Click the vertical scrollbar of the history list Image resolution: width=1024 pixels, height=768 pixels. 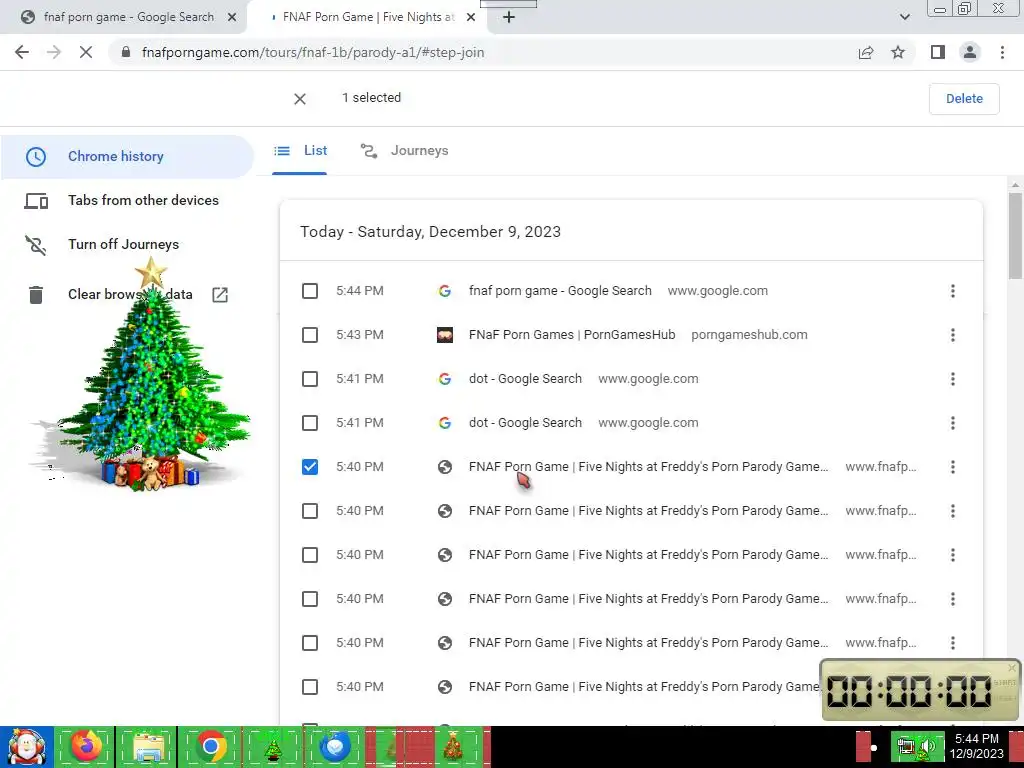pyautogui.click(x=1015, y=235)
